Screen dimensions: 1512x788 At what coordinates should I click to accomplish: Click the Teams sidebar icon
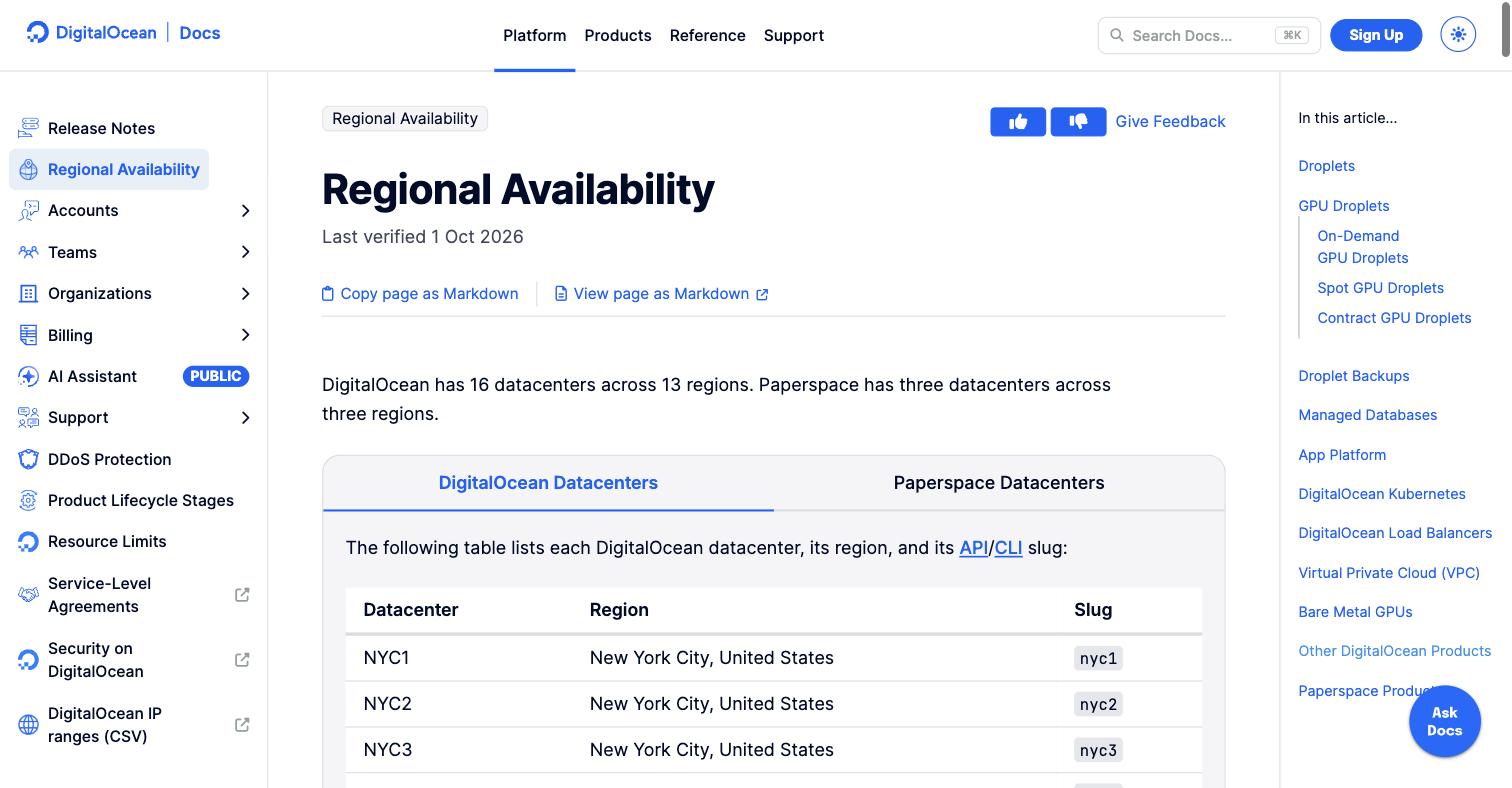pyautogui.click(x=28, y=252)
